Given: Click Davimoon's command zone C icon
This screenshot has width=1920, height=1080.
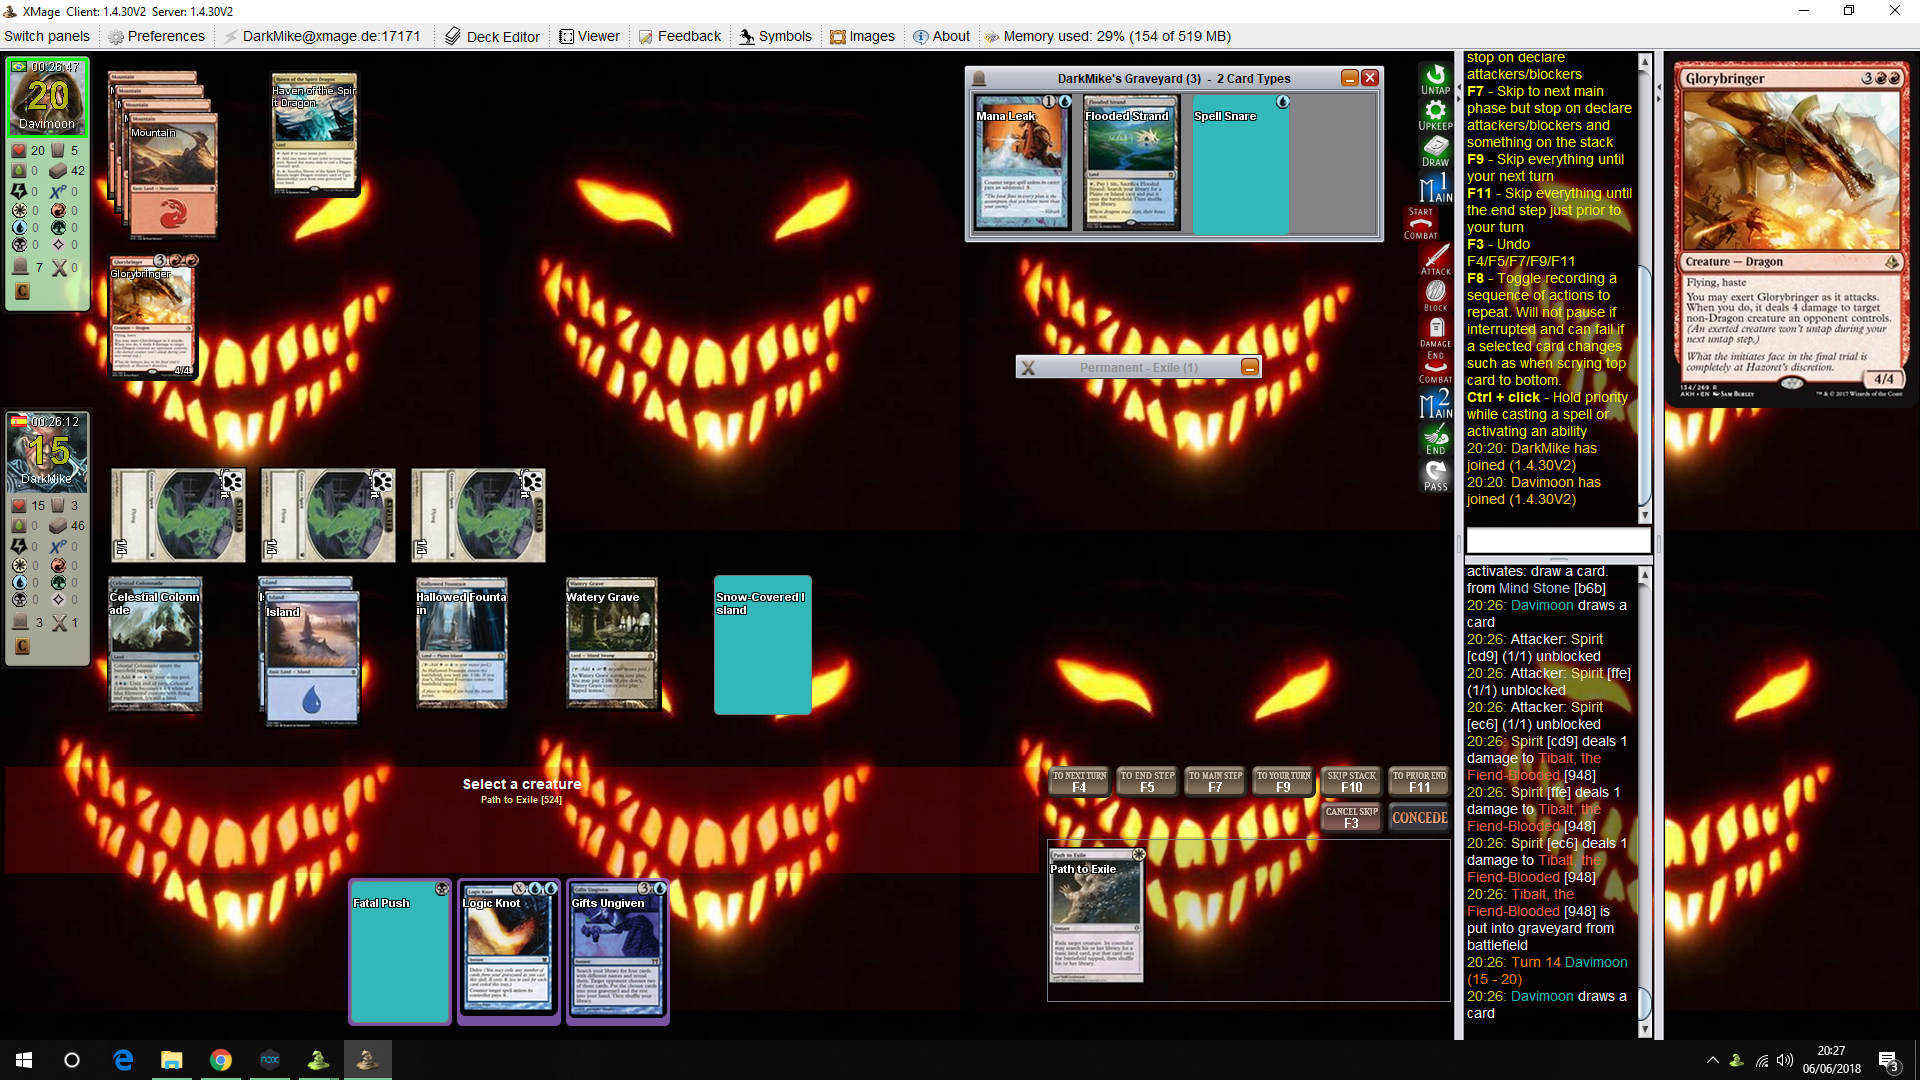Looking at the screenshot, I should click(x=22, y=291).
